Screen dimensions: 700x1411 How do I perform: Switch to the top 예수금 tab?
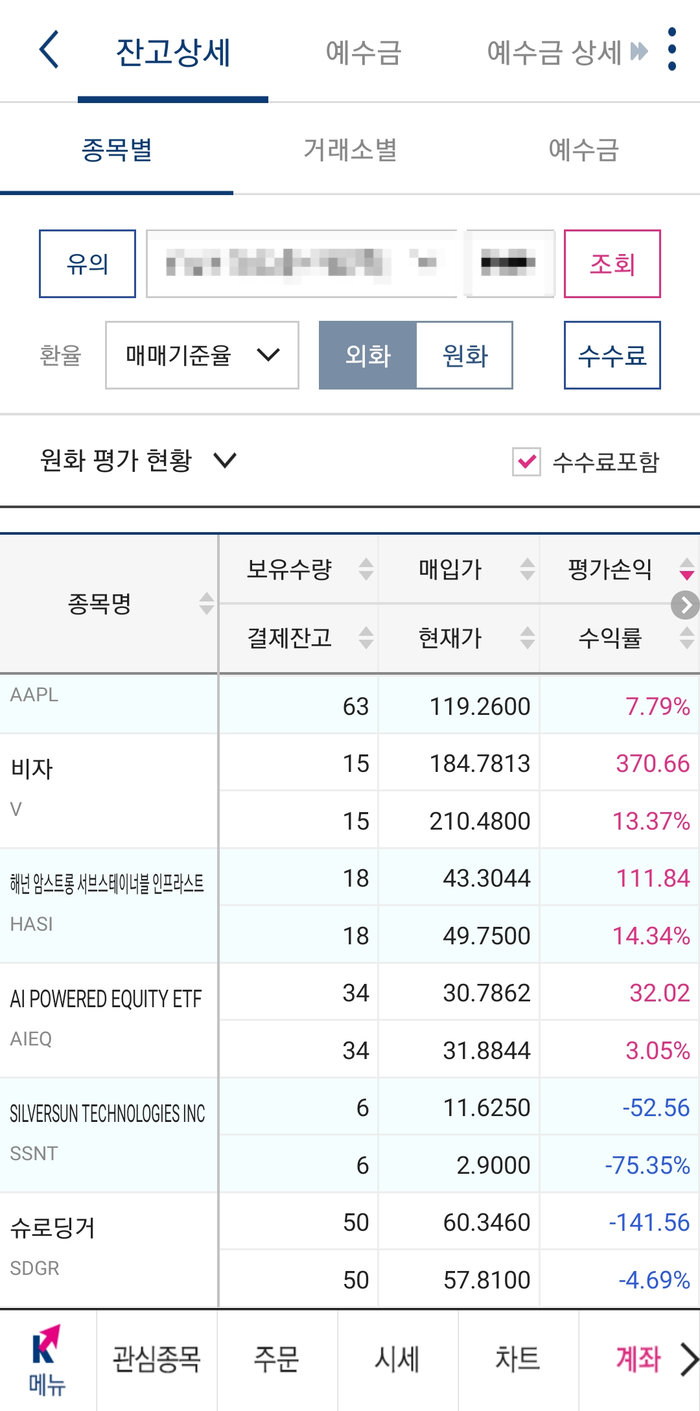point(363,52)
